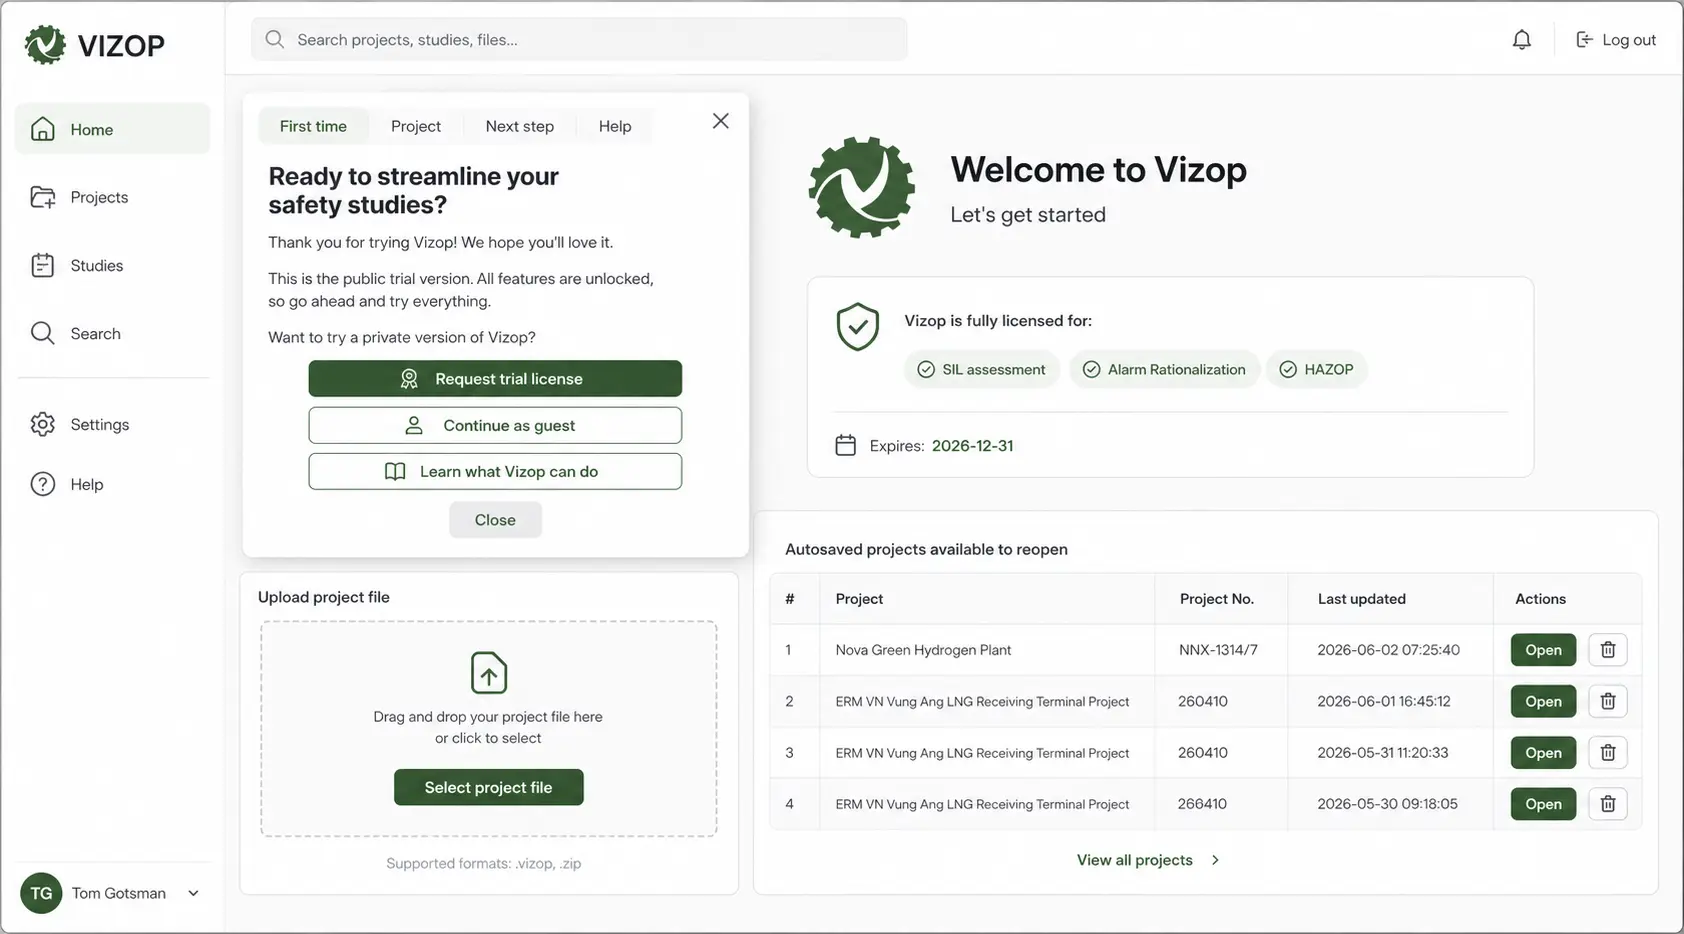Open Settings gear in sidebar
The width and height of the screenshot is (1684, 934).
[x=43, y=424]
